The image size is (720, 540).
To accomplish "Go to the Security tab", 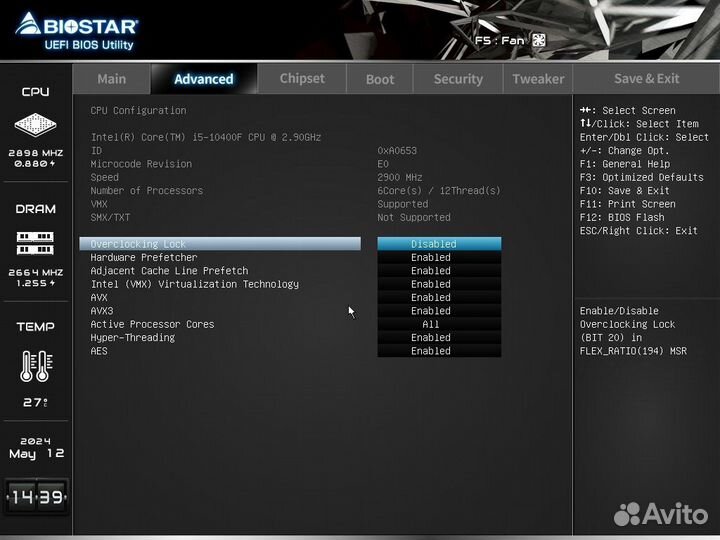I will (458, 79).
